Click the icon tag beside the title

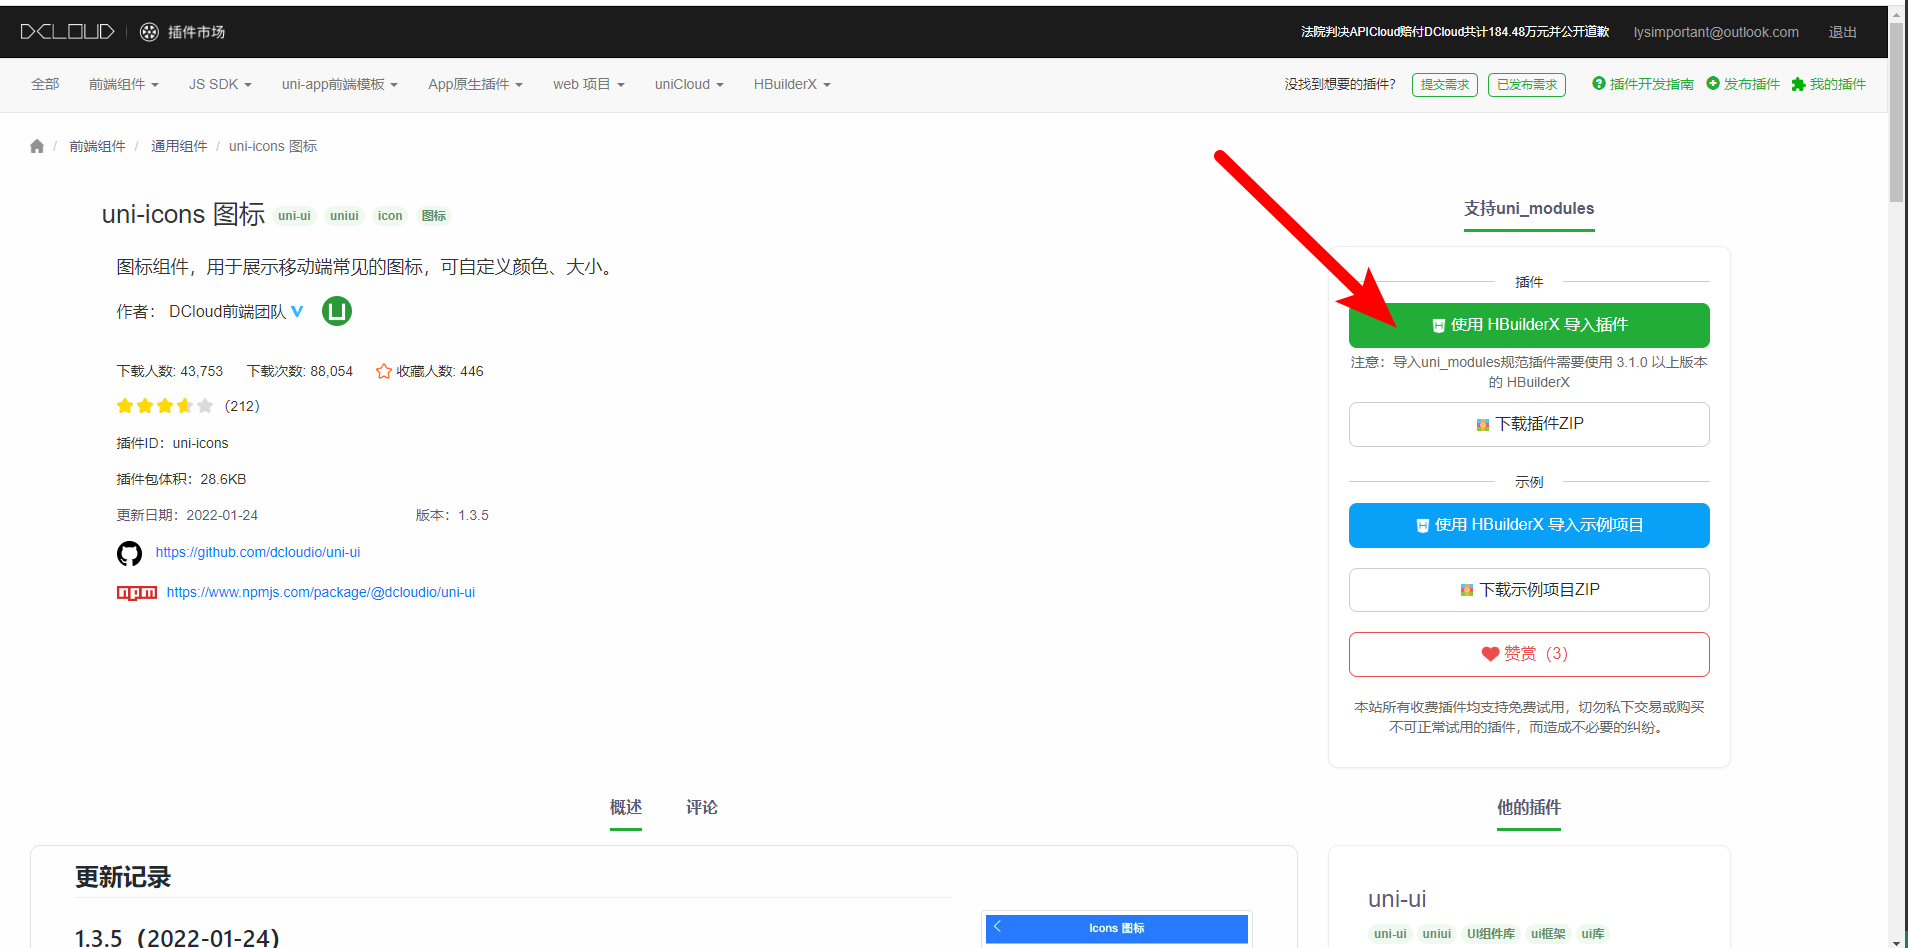390,216
